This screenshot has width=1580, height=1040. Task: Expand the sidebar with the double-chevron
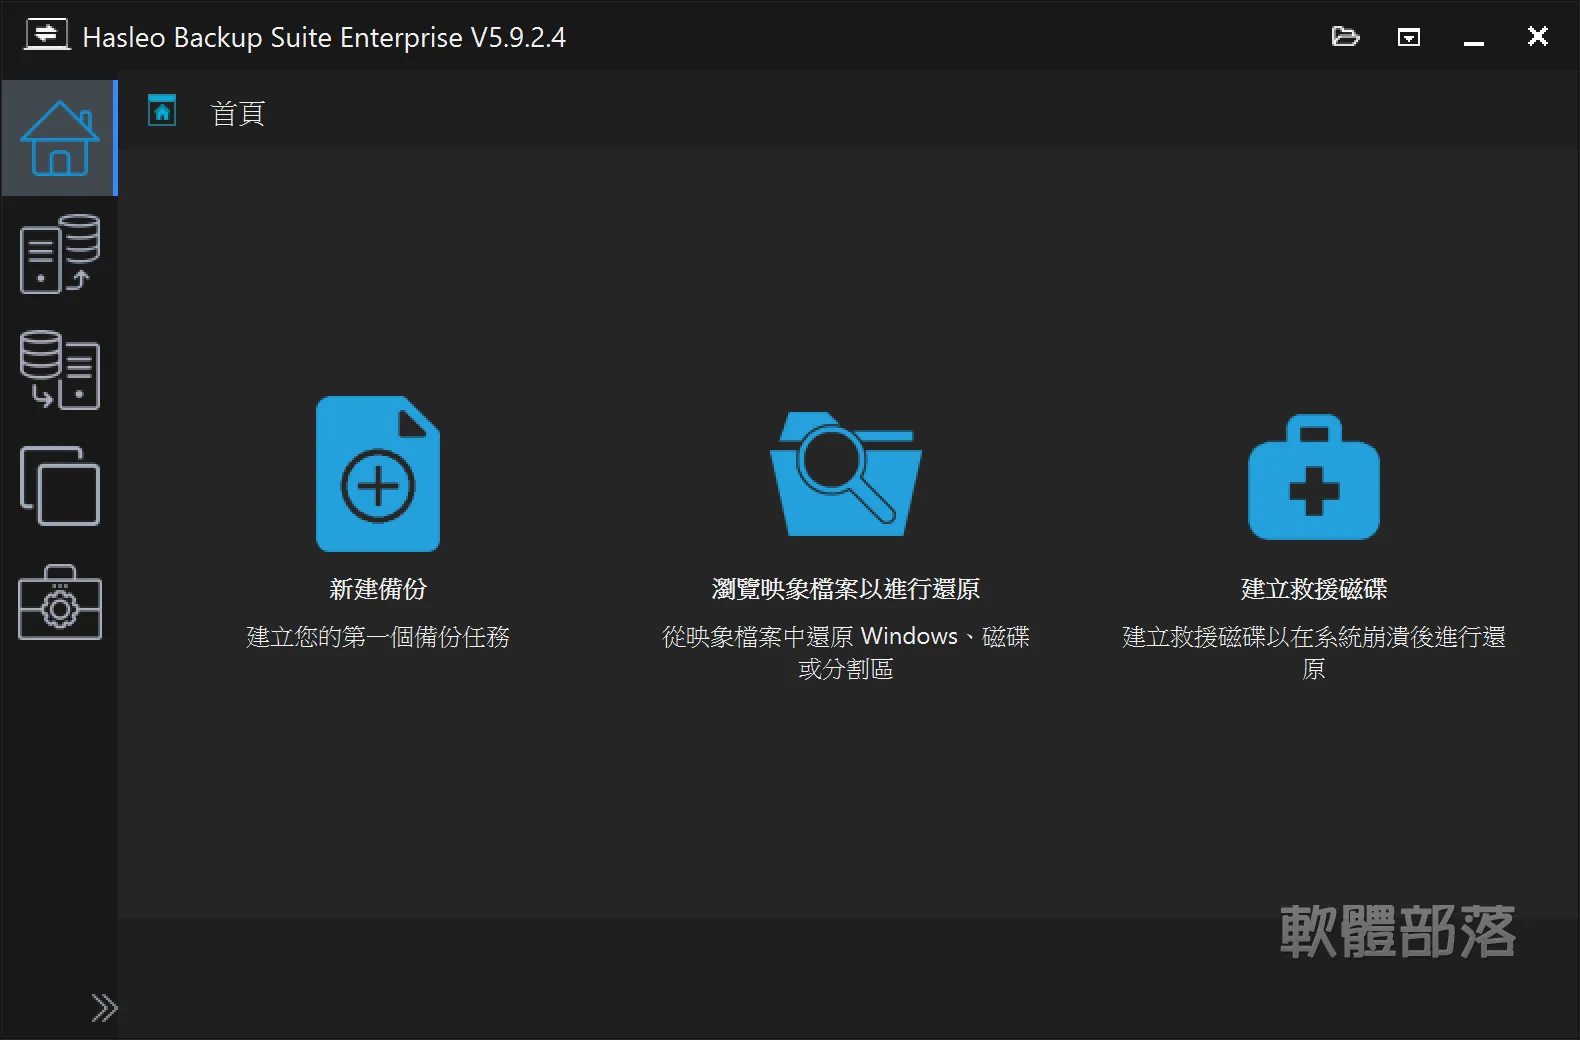(x=104, y=1007)
